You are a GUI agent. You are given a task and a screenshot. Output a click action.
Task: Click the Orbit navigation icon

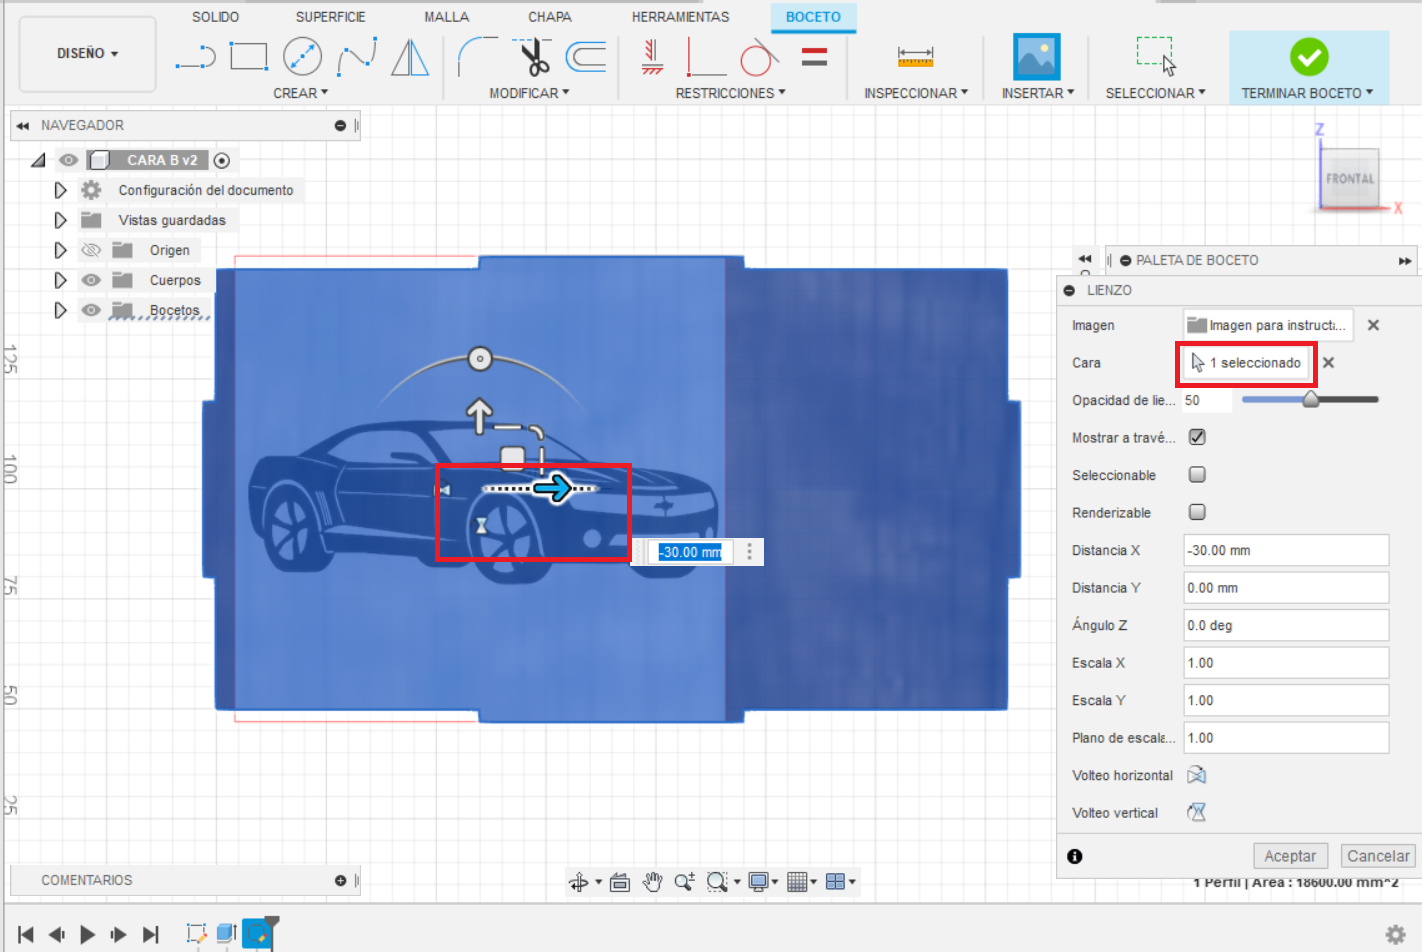579,882
